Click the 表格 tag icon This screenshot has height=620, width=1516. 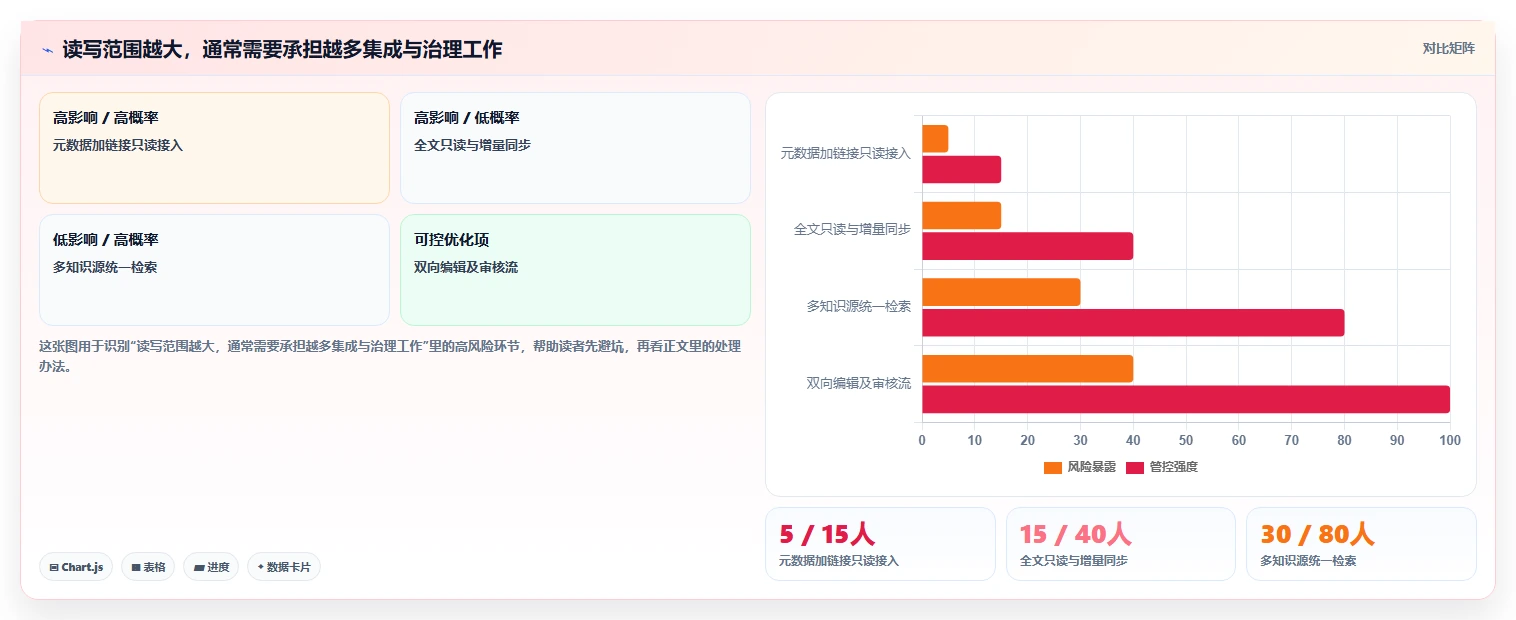tap(136, 567)
